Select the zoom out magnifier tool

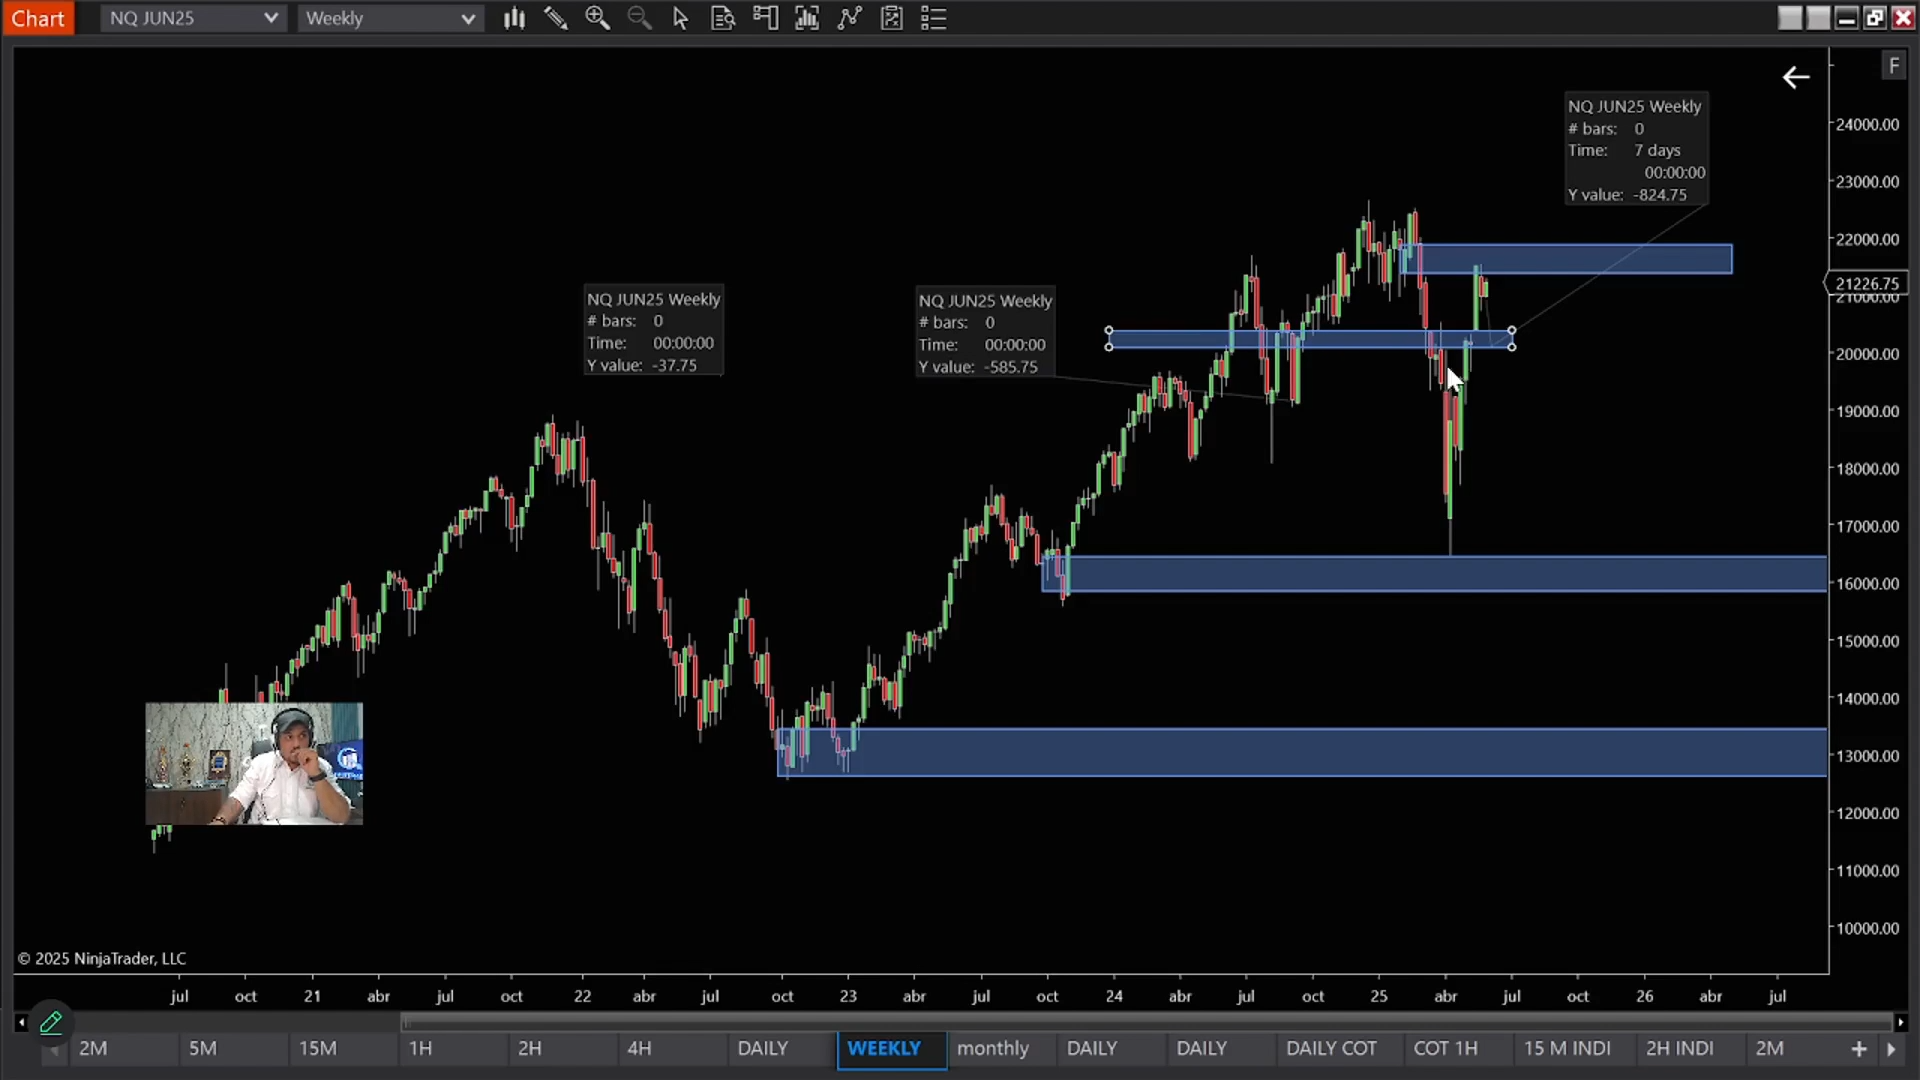tap(639, 18)
